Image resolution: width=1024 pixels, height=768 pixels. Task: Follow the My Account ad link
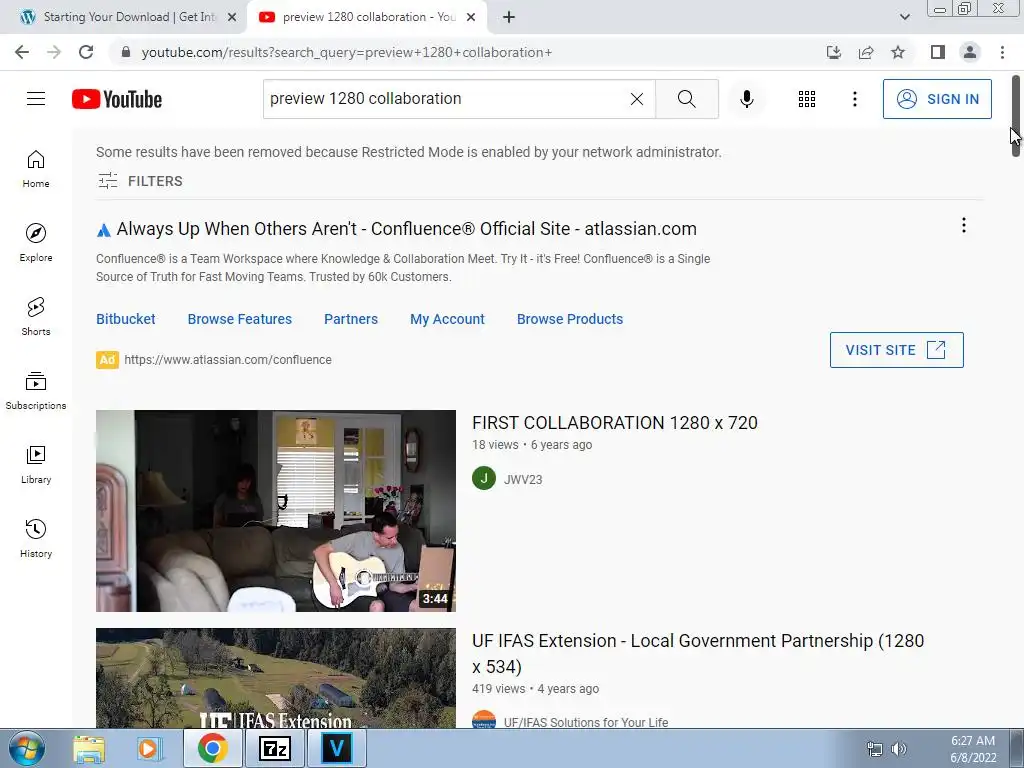447,319
